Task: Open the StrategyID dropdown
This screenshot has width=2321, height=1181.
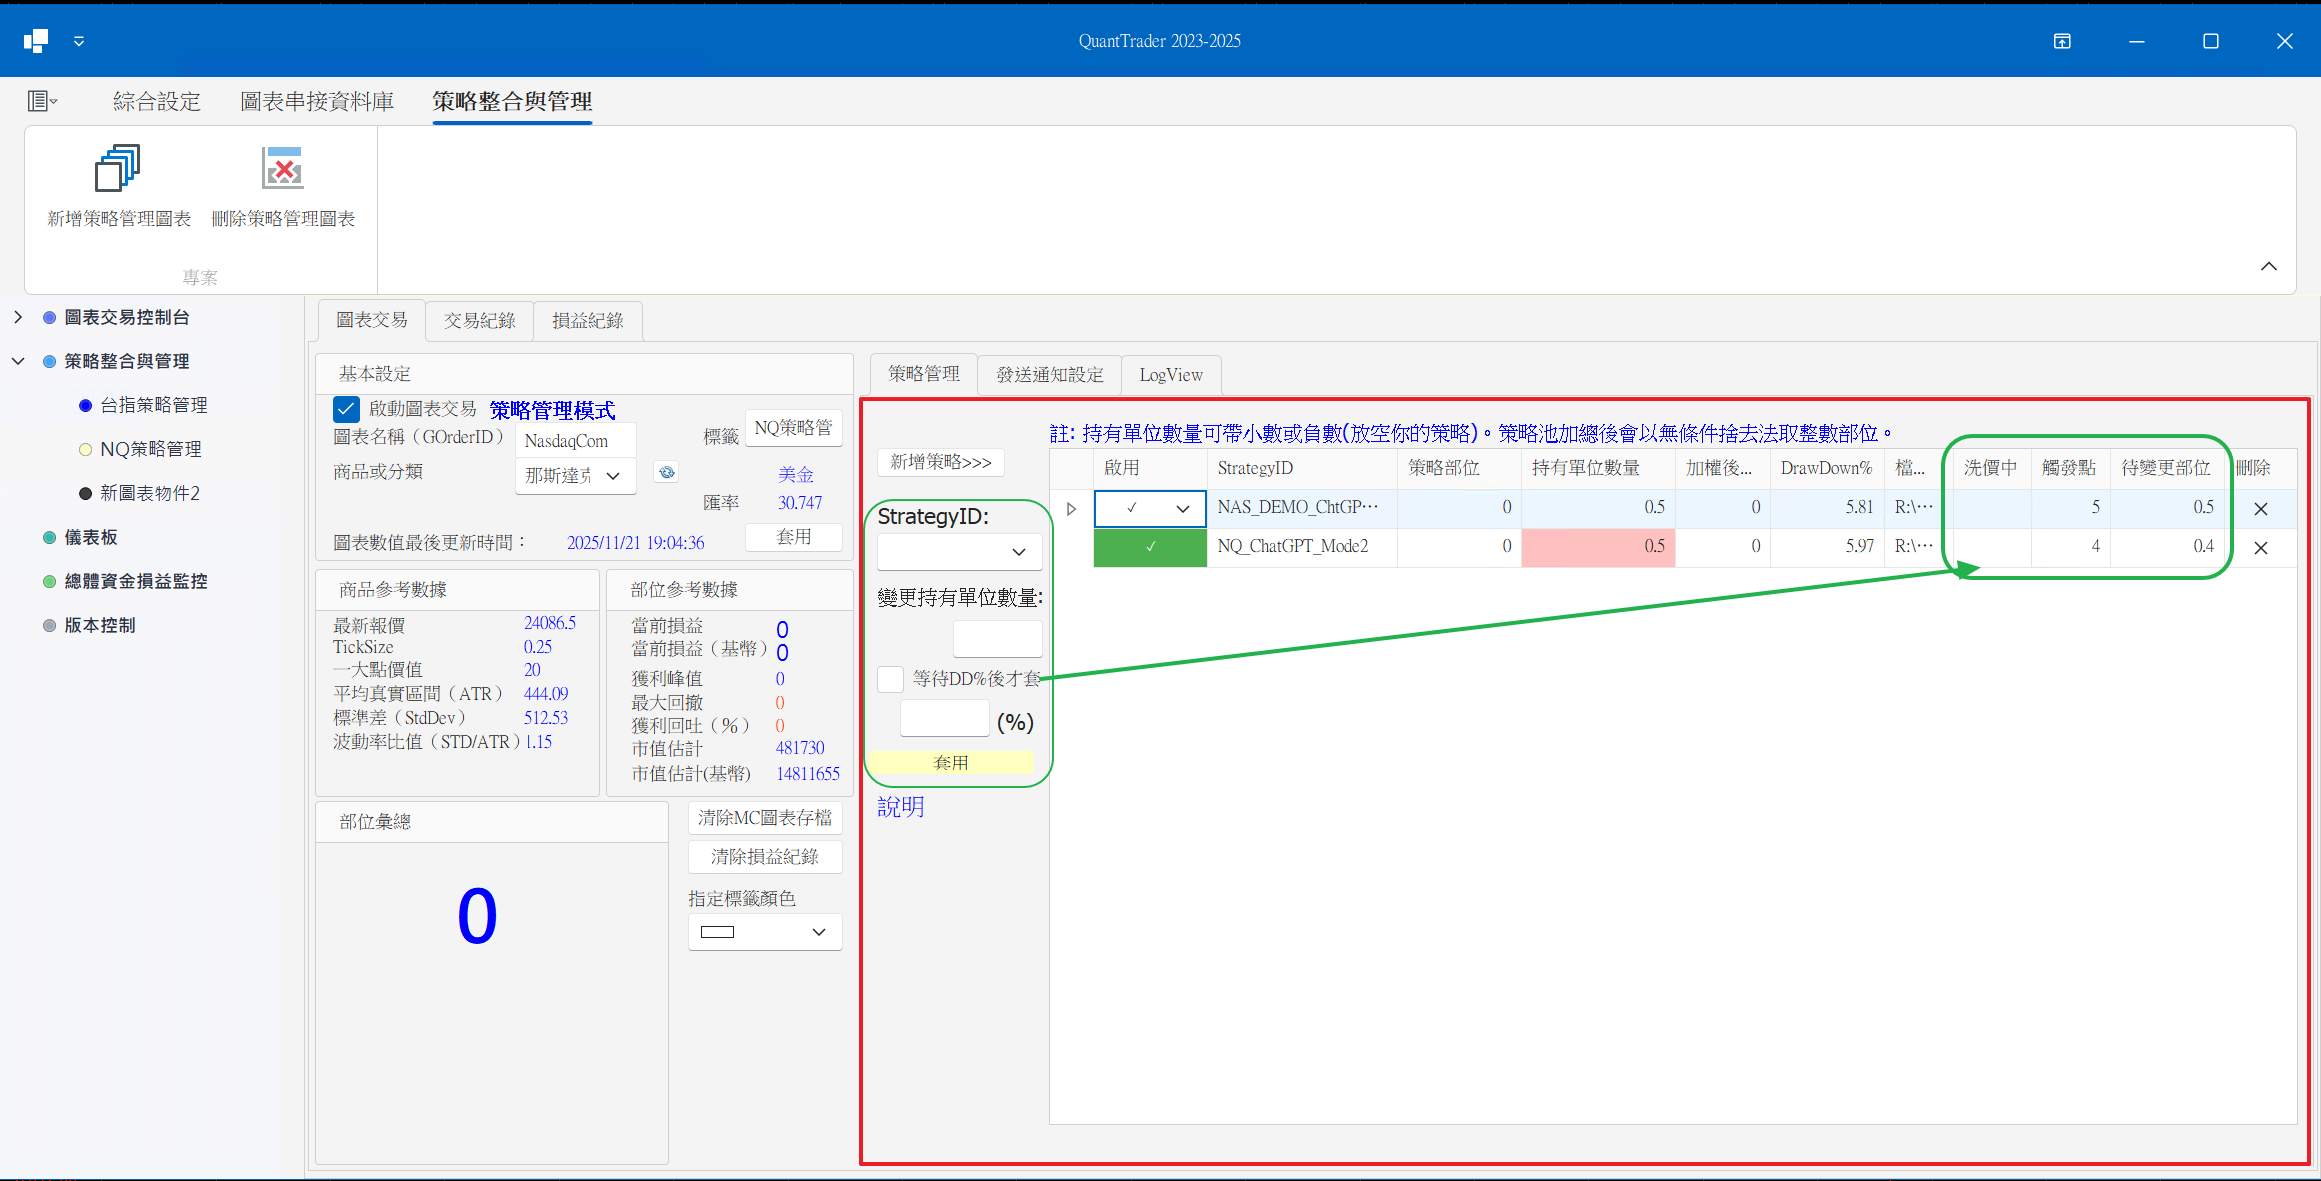Action: 959,552
